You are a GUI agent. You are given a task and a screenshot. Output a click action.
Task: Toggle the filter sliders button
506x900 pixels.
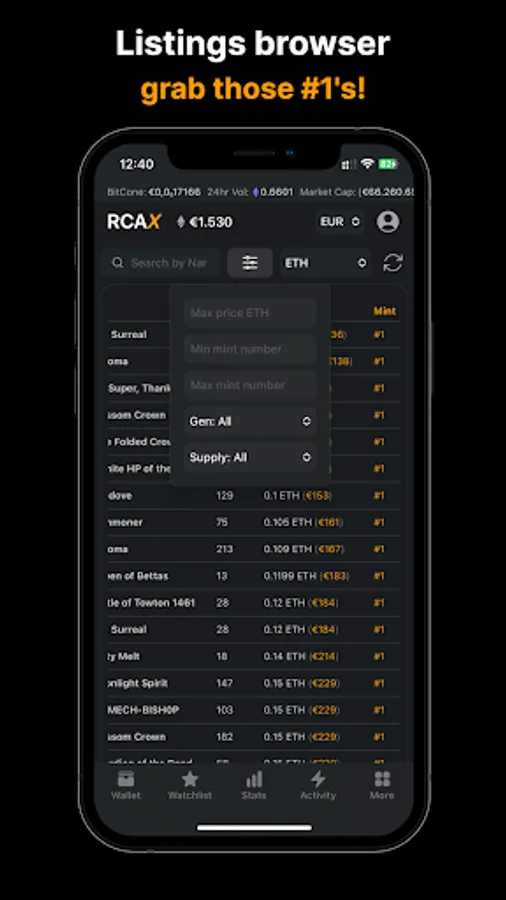tap(250, 263)
